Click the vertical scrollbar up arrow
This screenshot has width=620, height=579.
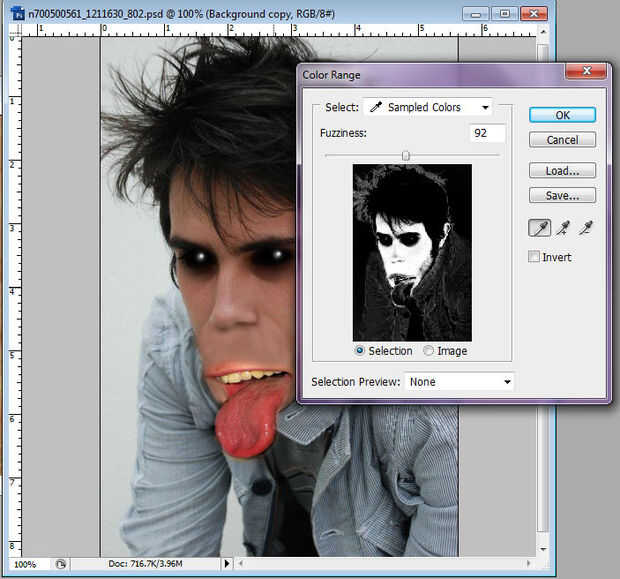tap(543, 31)
